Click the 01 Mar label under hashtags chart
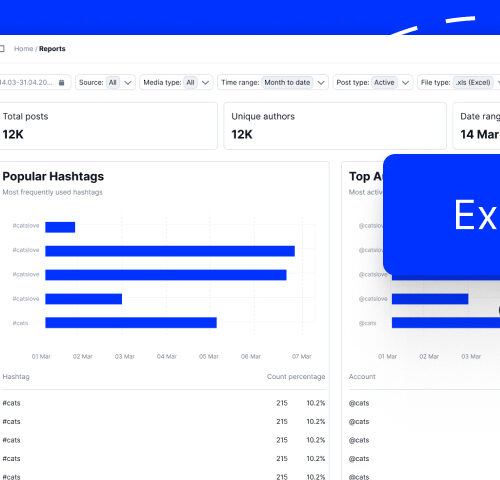 [41, 356]
